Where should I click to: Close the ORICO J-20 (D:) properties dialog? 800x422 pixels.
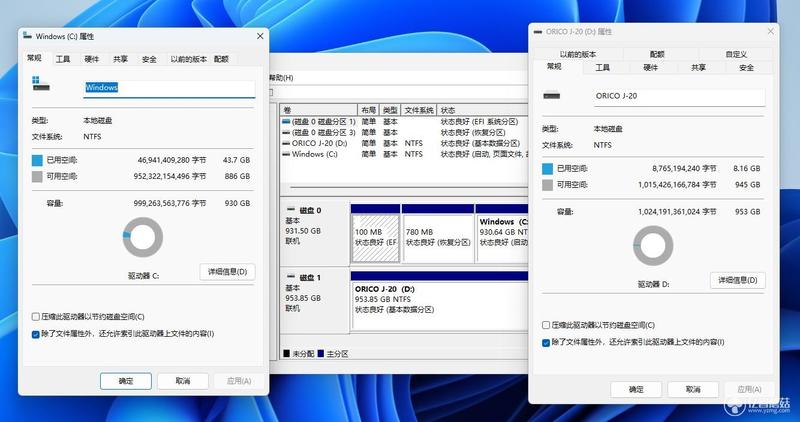tap(770, 32)
